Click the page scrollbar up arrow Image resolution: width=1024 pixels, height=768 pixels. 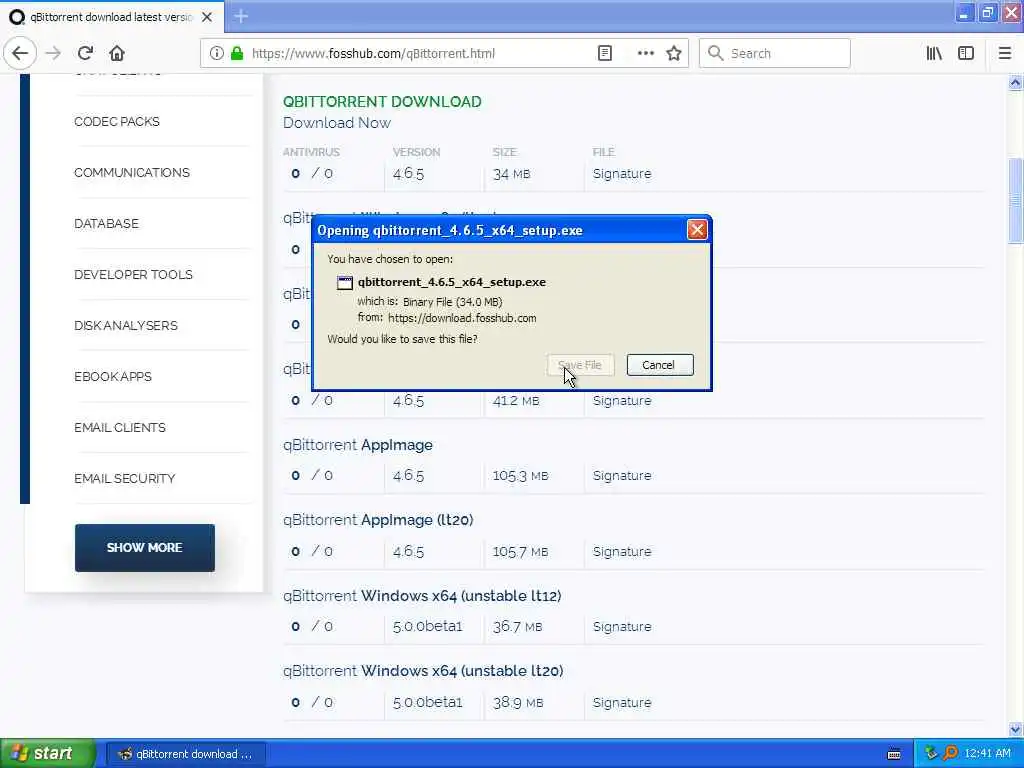[1015, 82]
